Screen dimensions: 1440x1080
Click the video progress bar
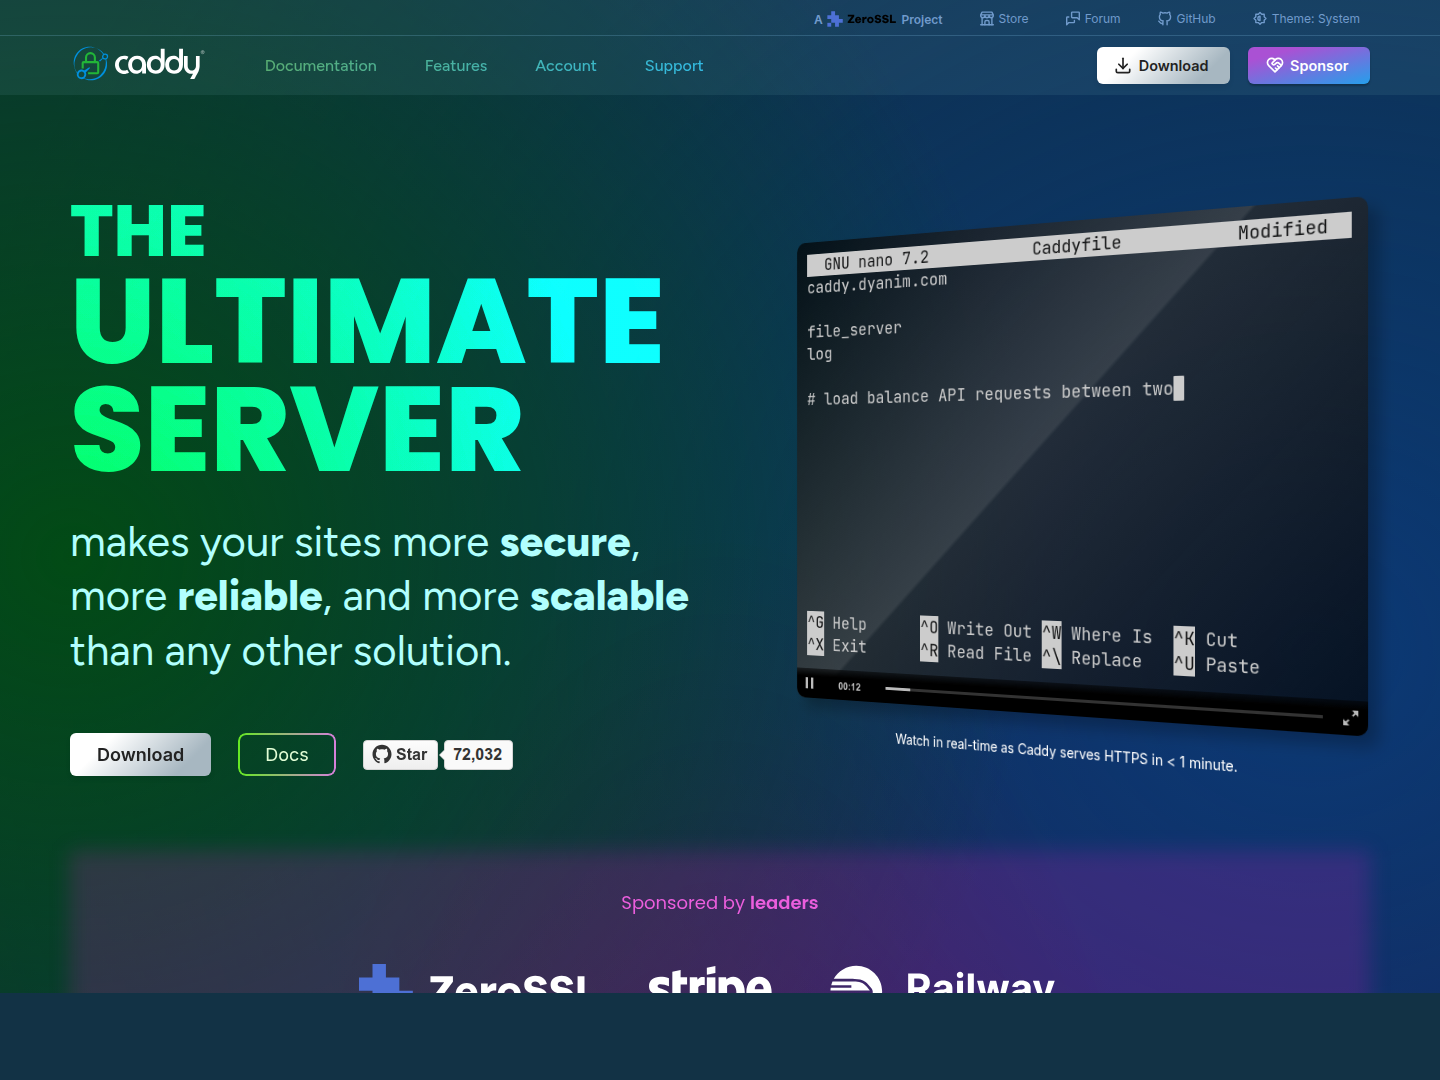point(1104,702)
